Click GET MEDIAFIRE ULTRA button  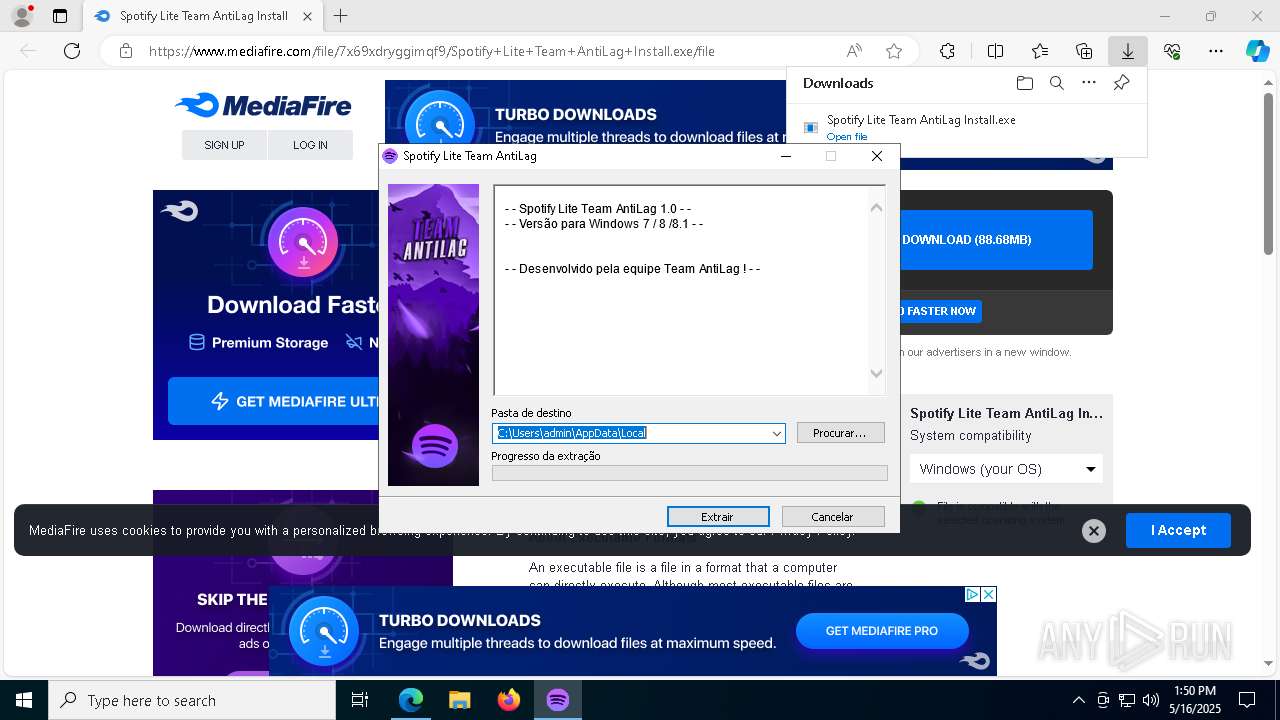[274, 401]
